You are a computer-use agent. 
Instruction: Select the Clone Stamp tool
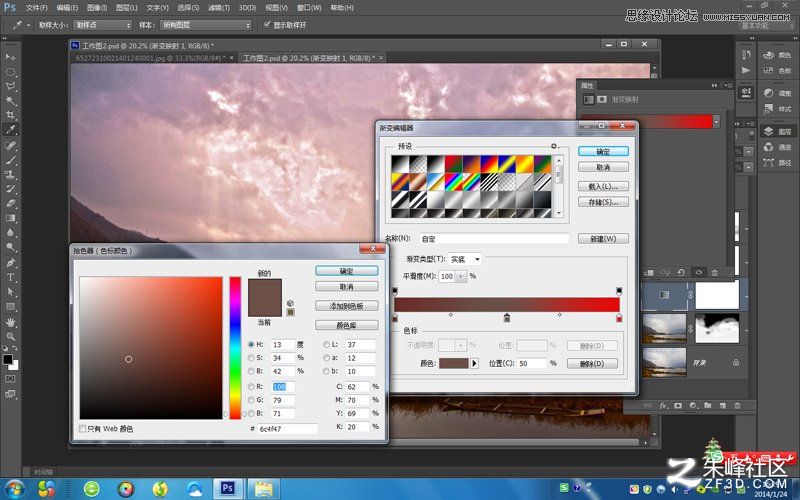point(10,174)
